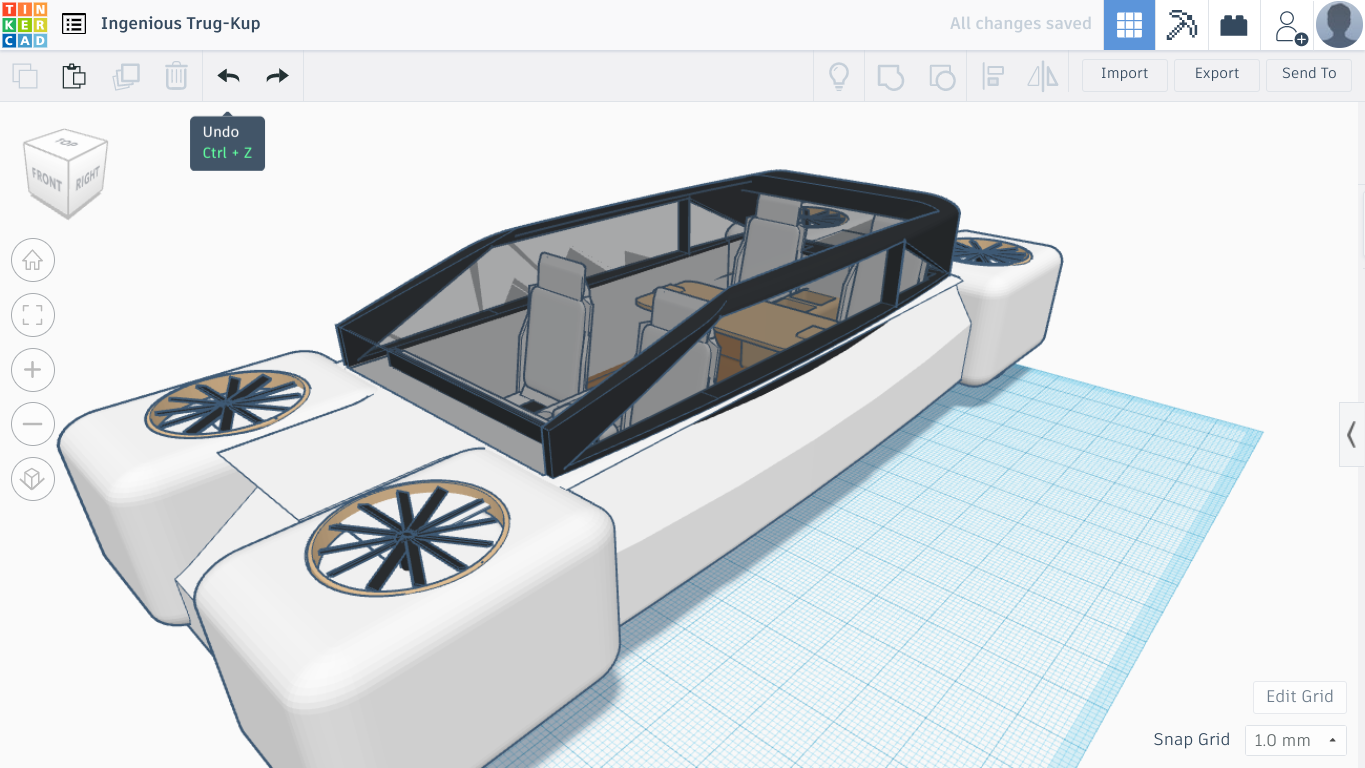The height and width of the screenshot is (768, 1365).
Task: Click the view cube's TOP face
Action: point(67,143)
